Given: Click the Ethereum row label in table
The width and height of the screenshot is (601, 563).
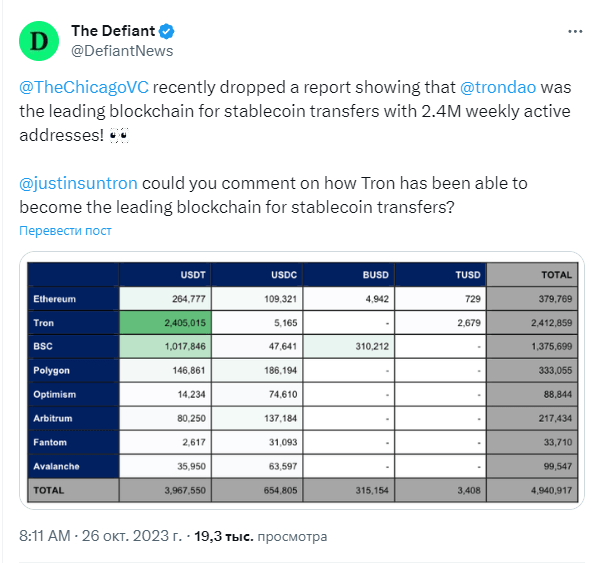Looking at the screenshot, I should pos(73,299).
